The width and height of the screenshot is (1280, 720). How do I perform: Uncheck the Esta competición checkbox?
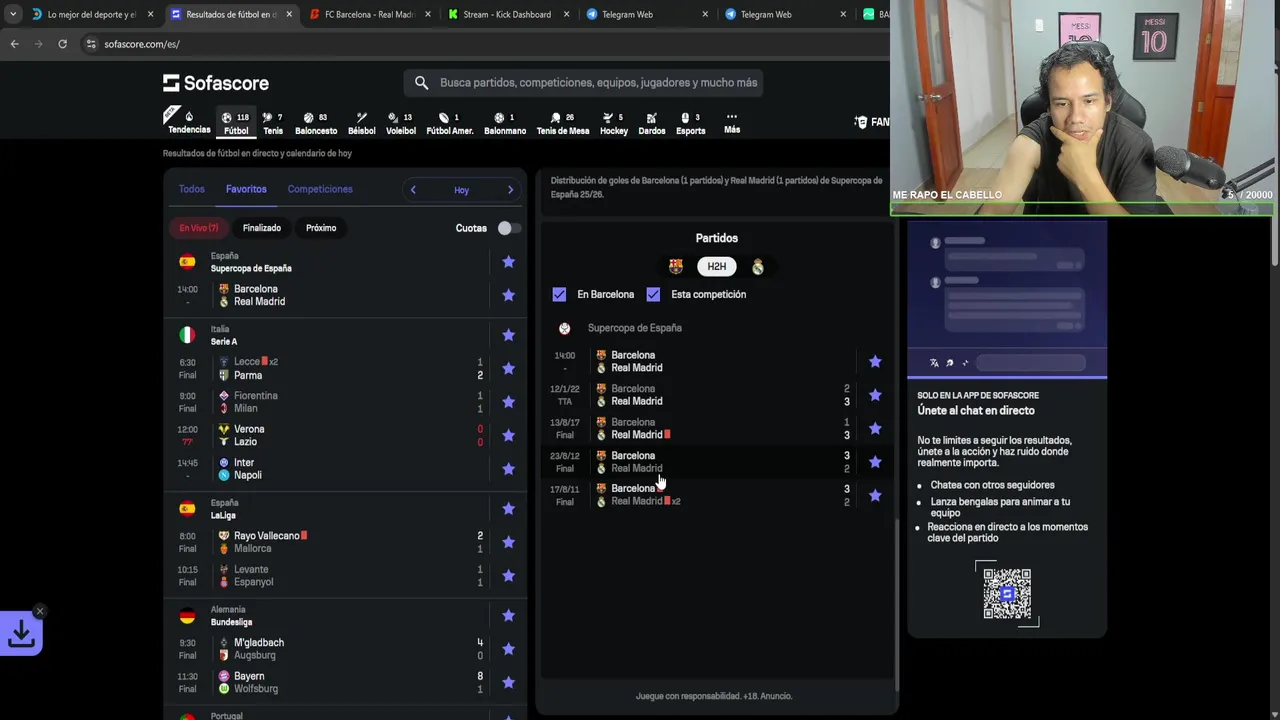click(x=653, y=294)
